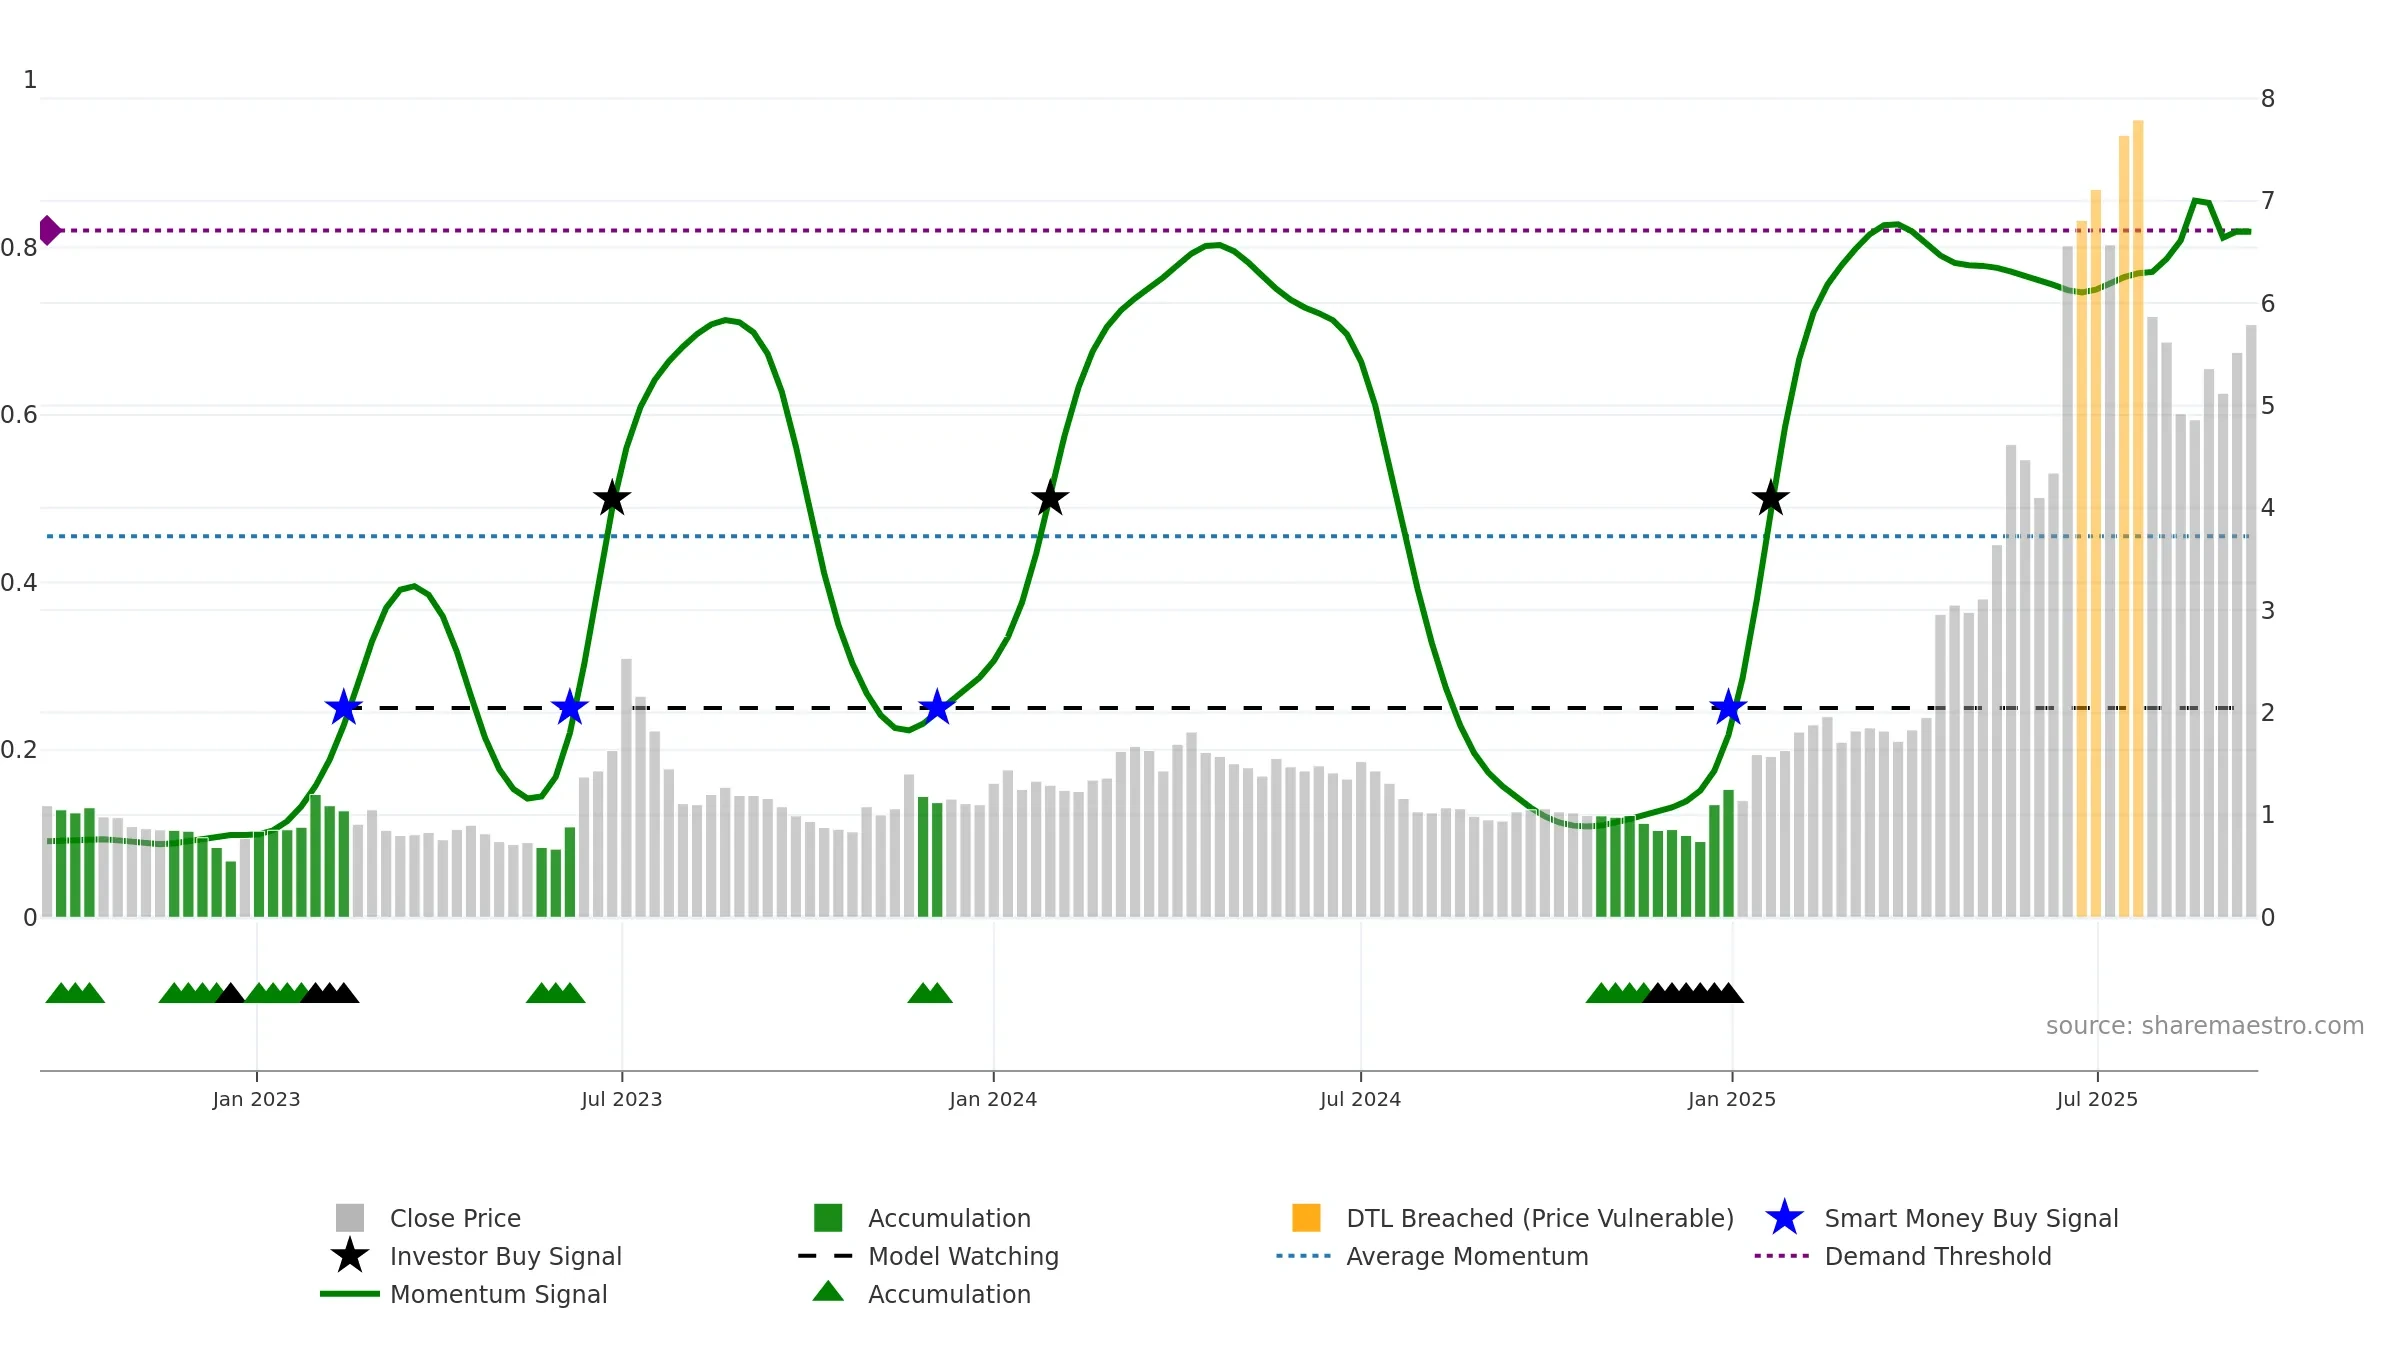2400x1350 pixels.
Task: Click the black Investor Buy Signal legend star
Action: (x=350, y=1256)
